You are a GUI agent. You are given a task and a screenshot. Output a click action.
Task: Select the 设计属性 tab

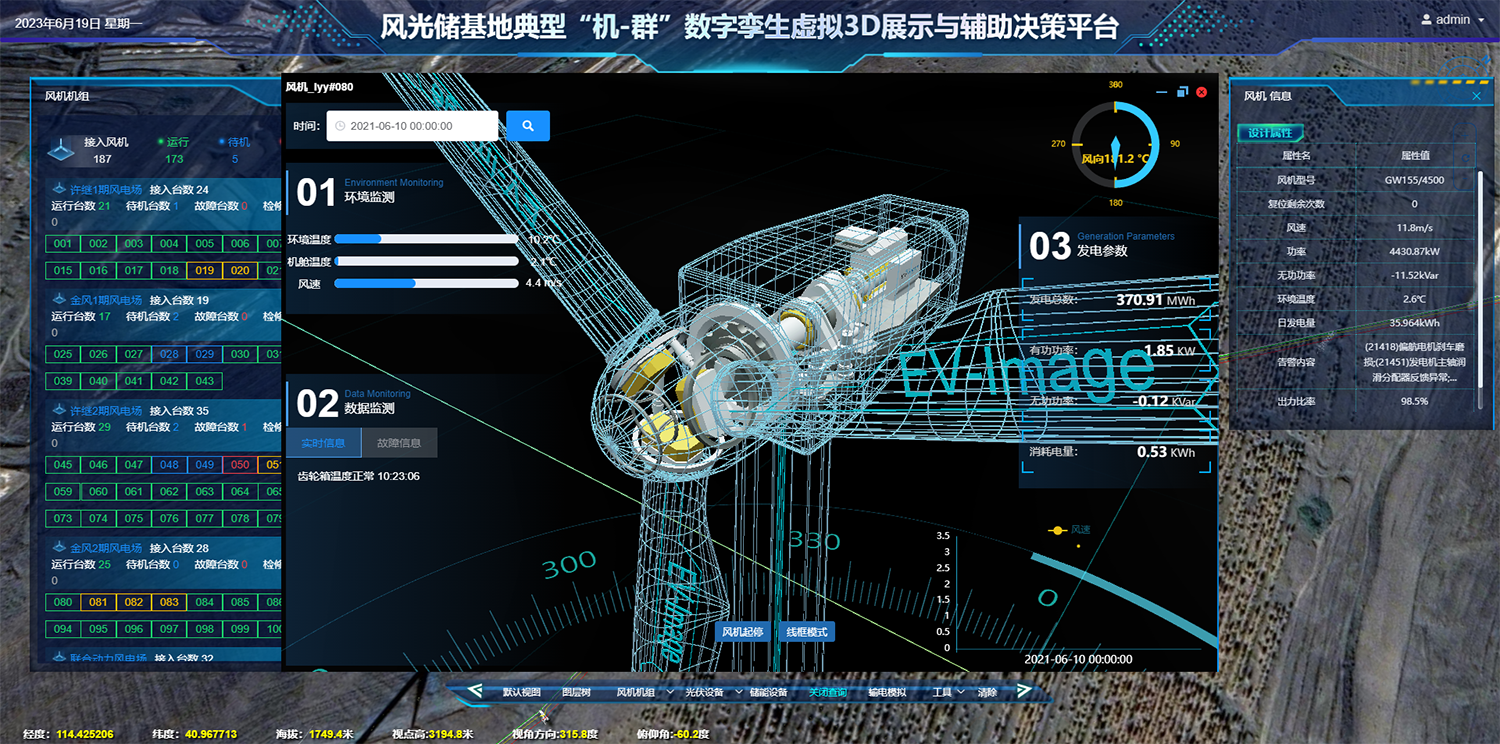point(1271,133)
